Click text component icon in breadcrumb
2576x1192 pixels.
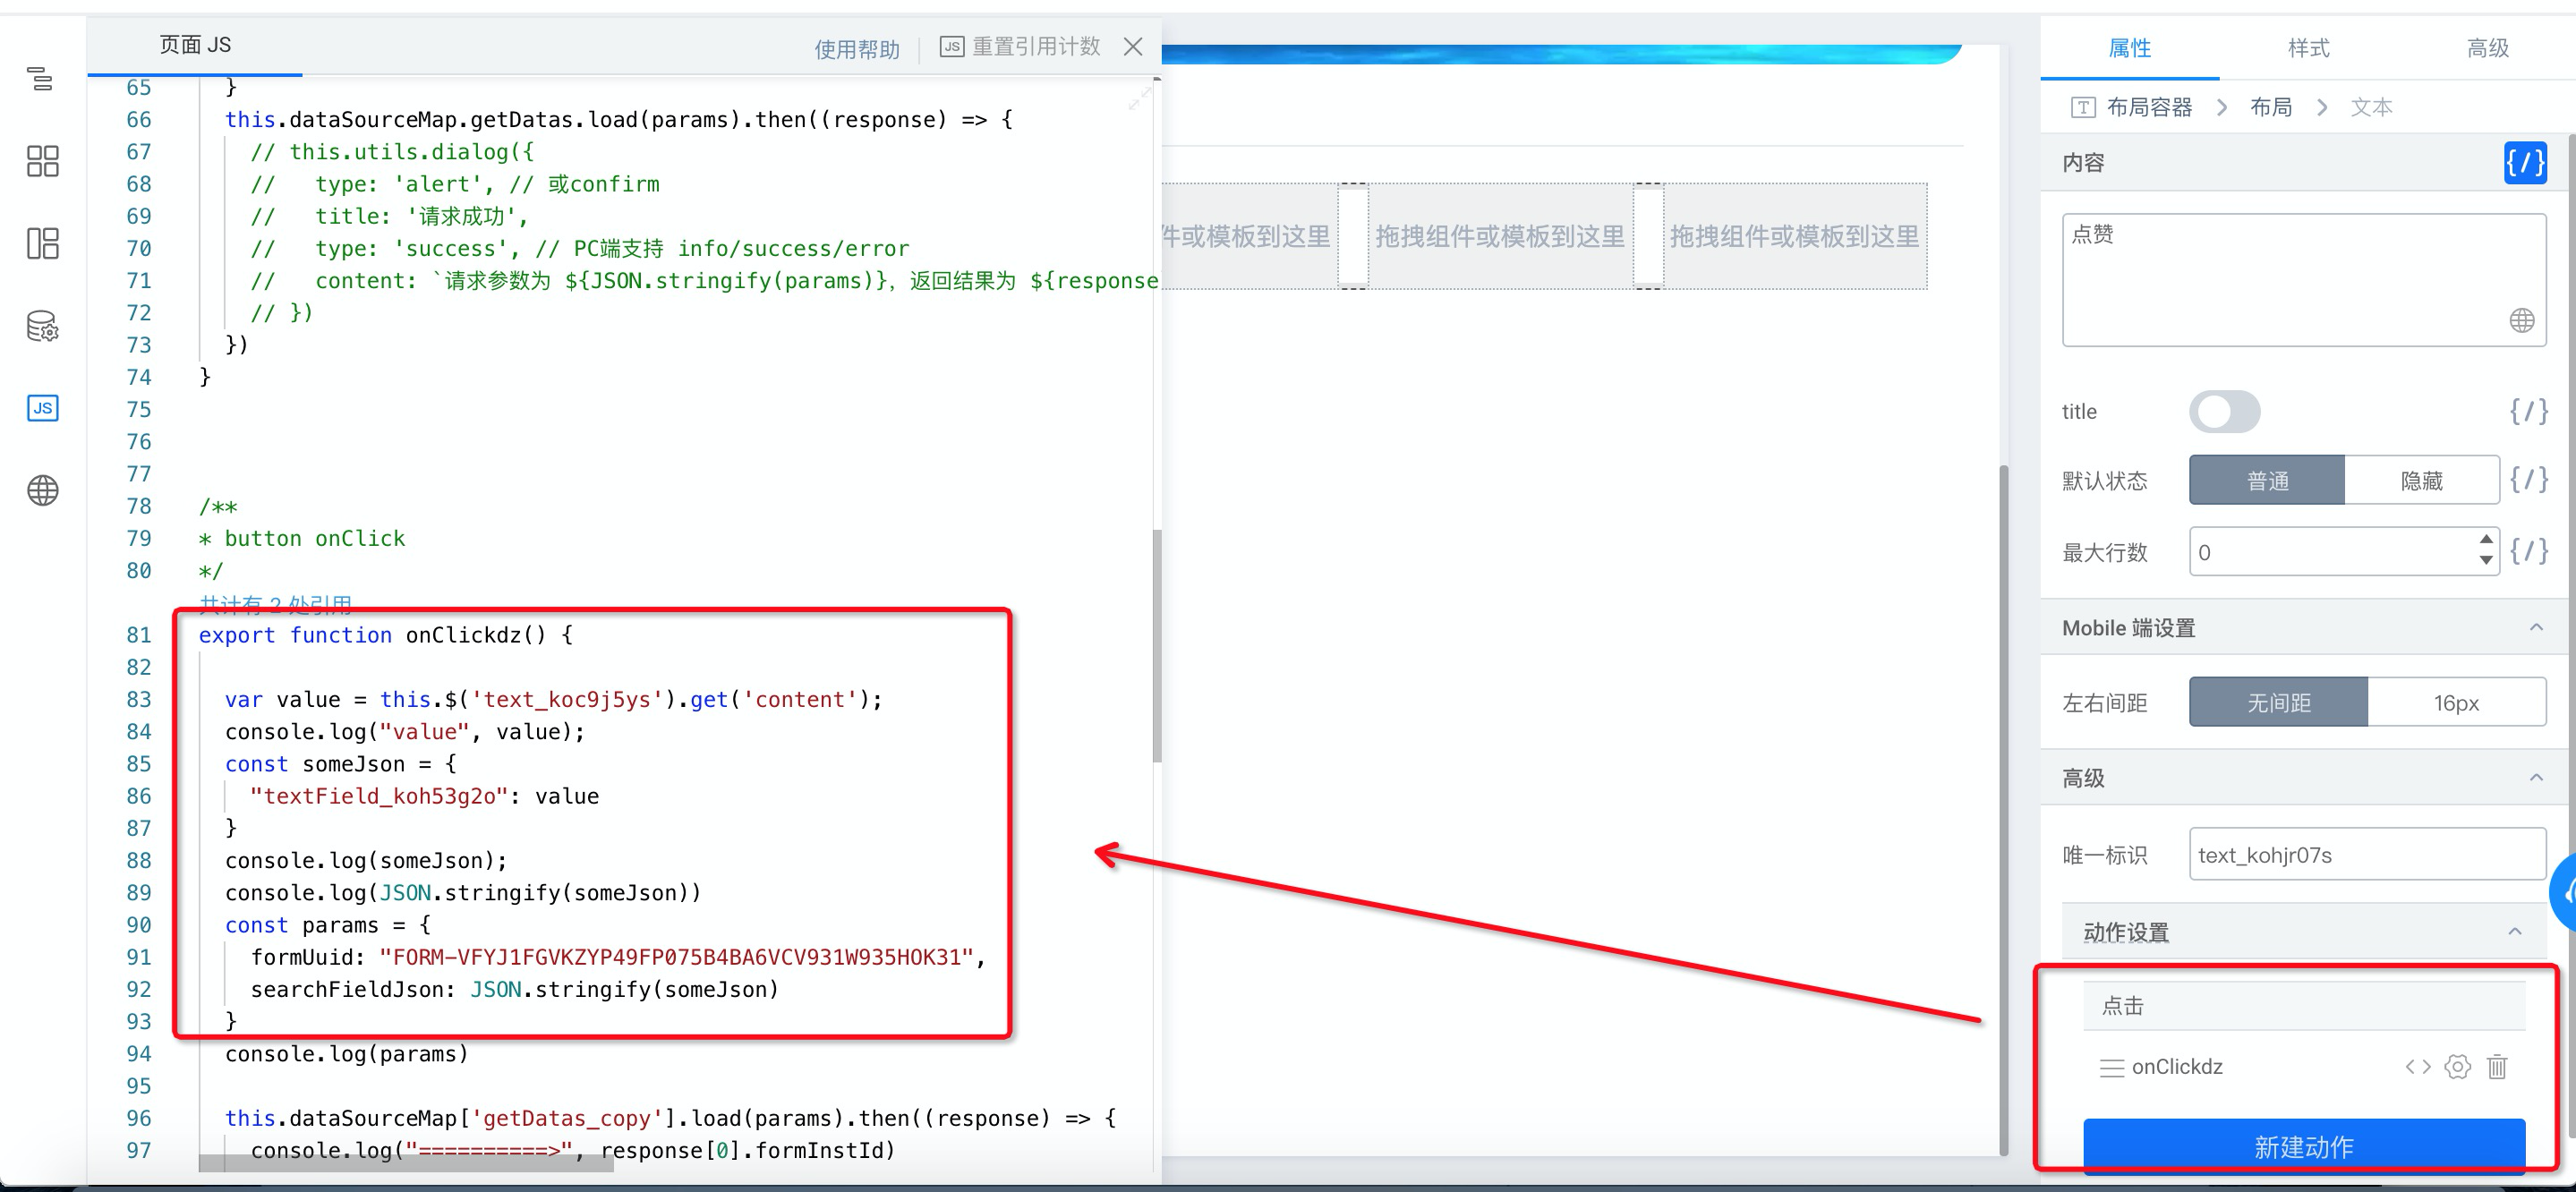pos(2082,107)
